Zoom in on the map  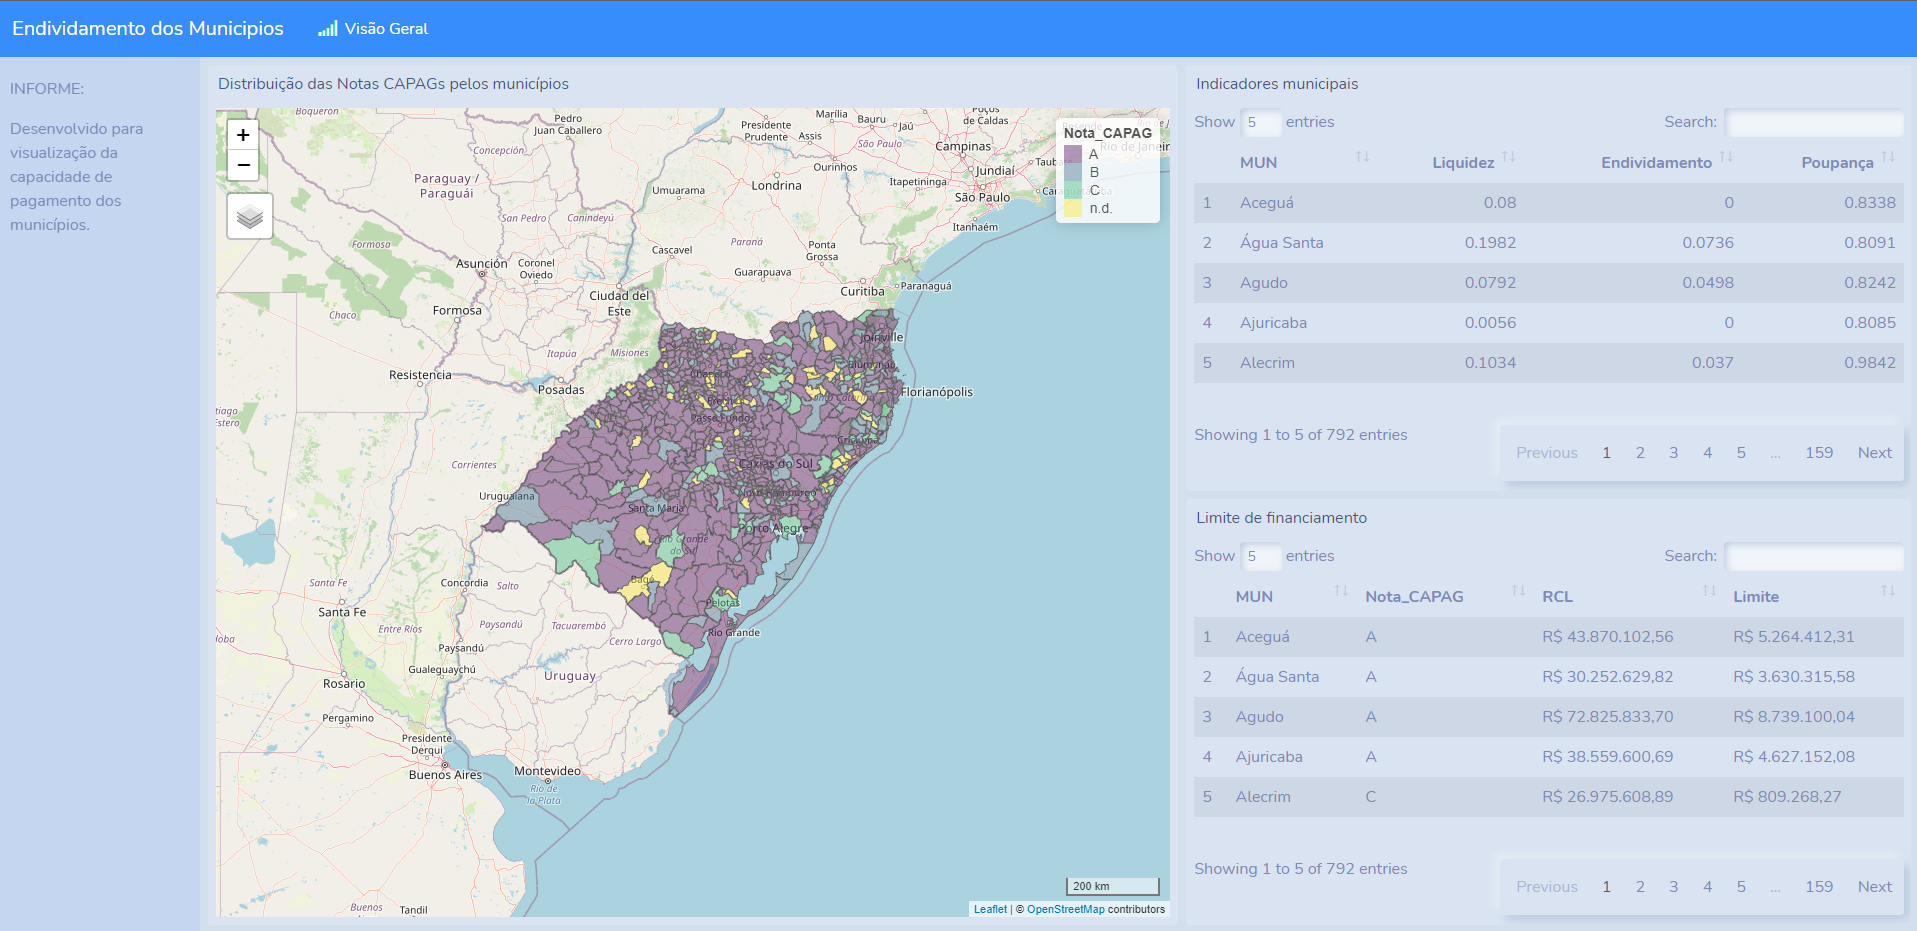242,133
